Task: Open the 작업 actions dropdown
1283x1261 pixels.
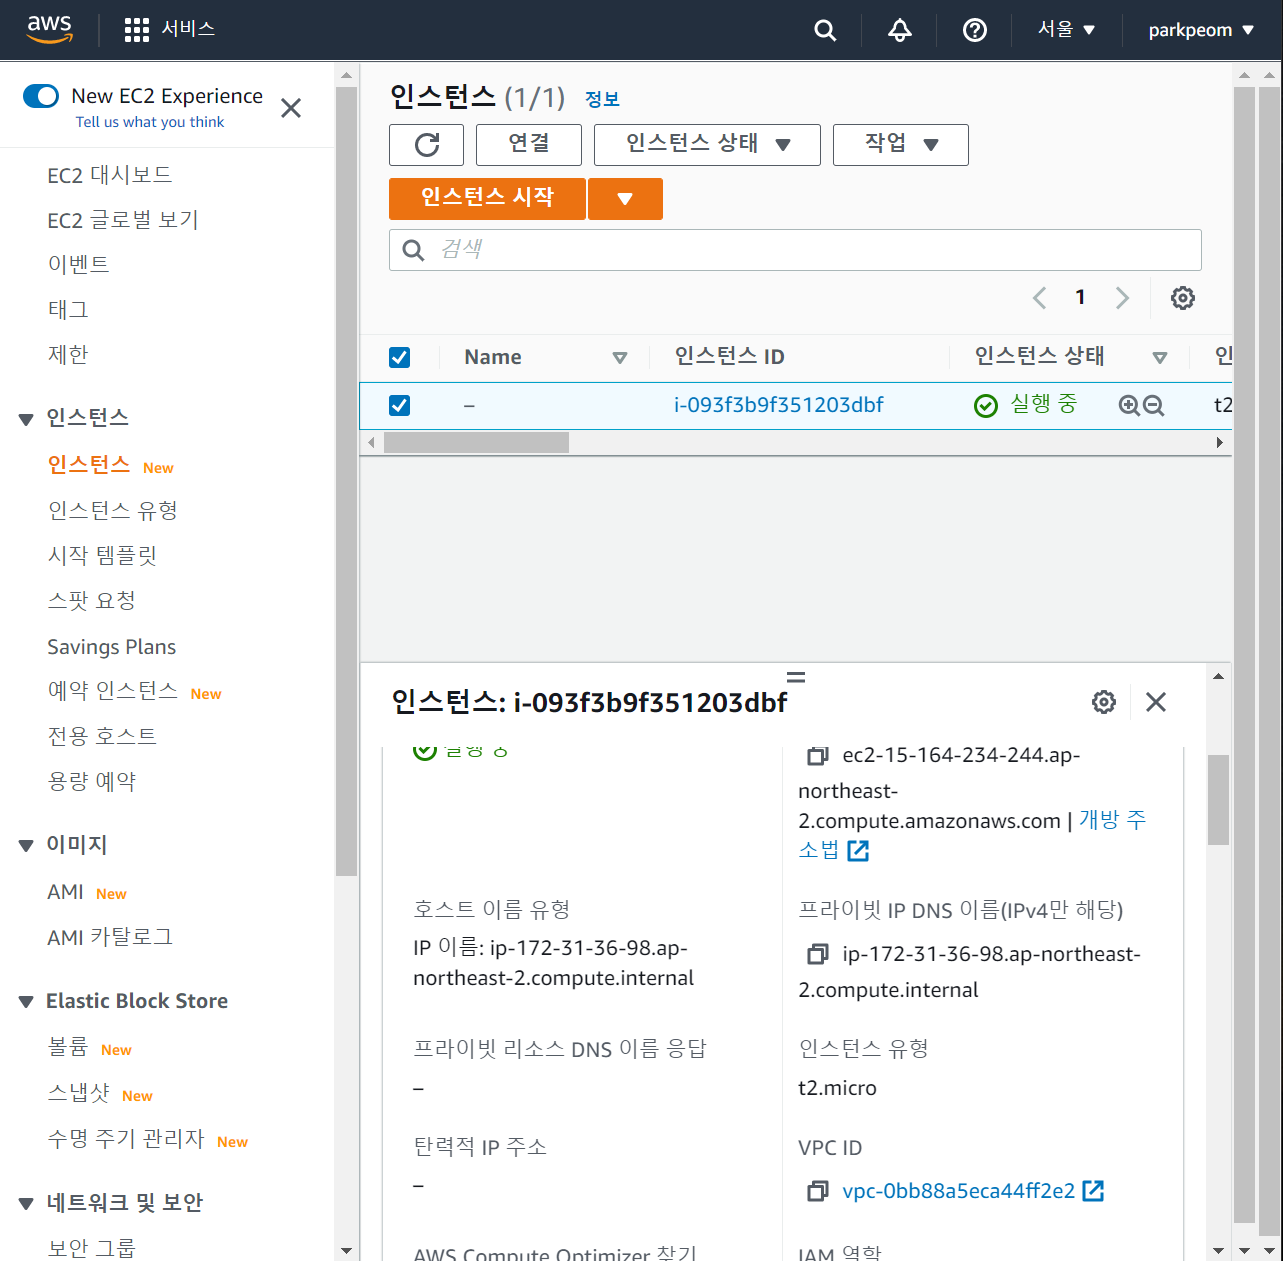Action: [901, 145]
